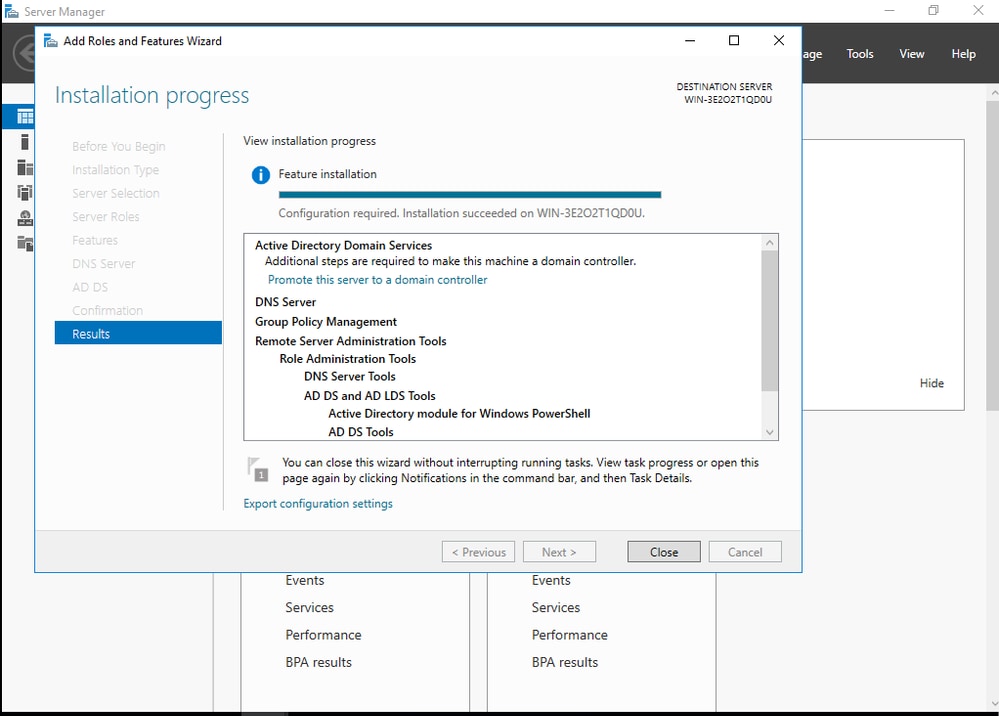Click the AD DS wizard step
This screenshot has height=716, width=999.
(90, 287)
